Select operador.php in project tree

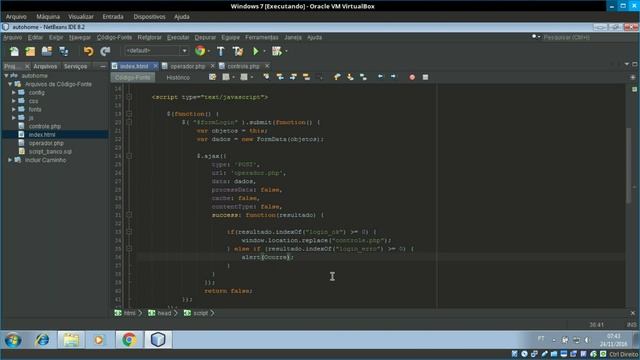(46, 143)
